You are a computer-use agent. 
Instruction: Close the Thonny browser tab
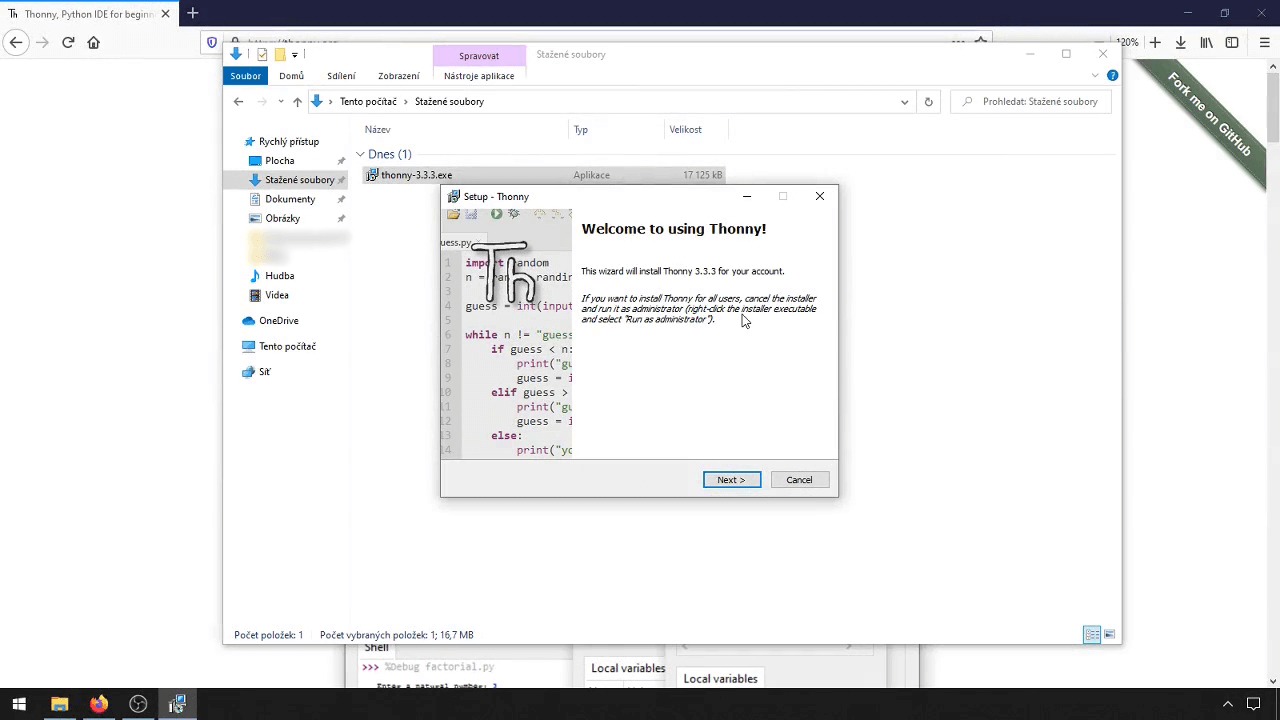(x=166, y=14)
